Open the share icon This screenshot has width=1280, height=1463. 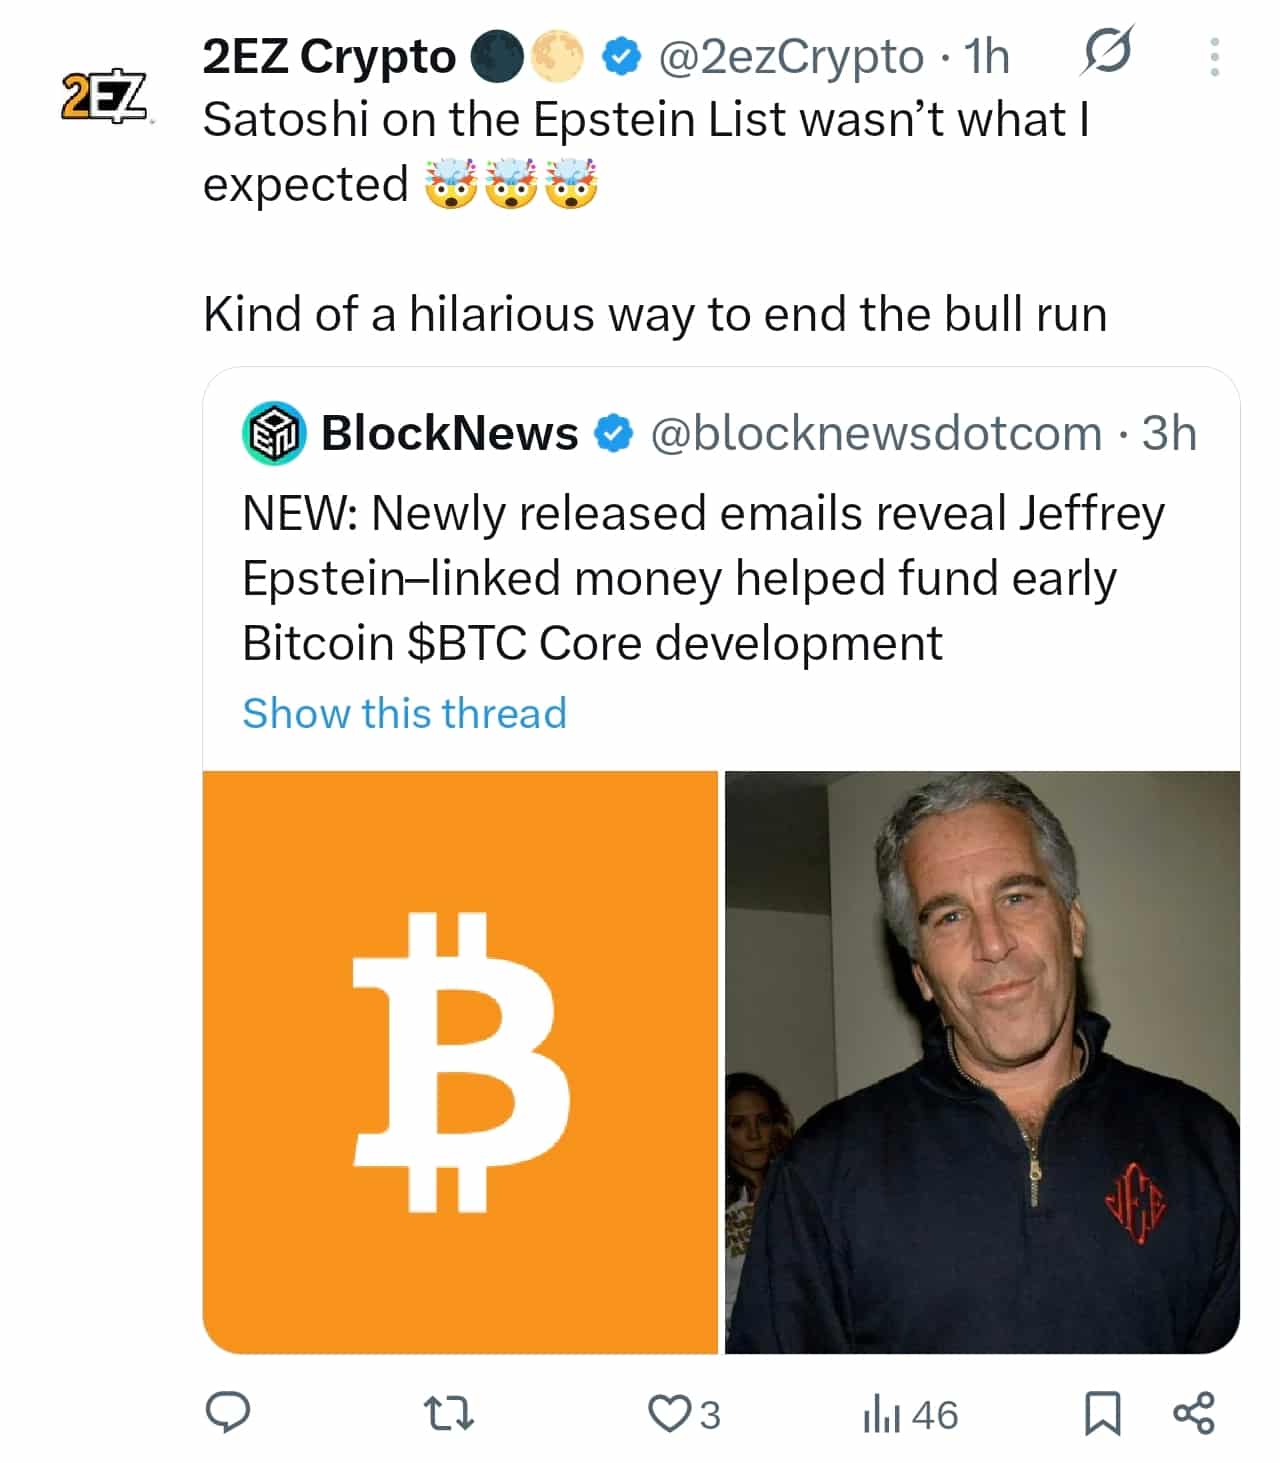(1193, 1413)
